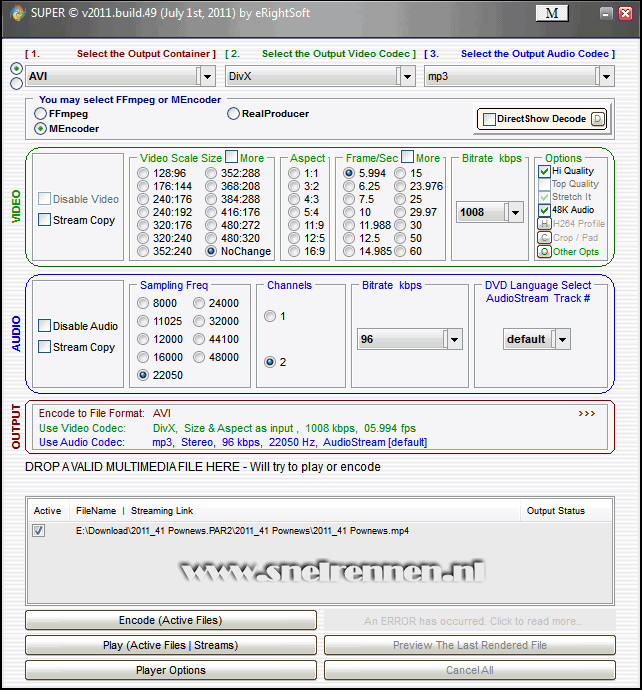The image size is (642, 690).
Task: Choose 48000 sampling frequency
Action: [x=199, y=357]
